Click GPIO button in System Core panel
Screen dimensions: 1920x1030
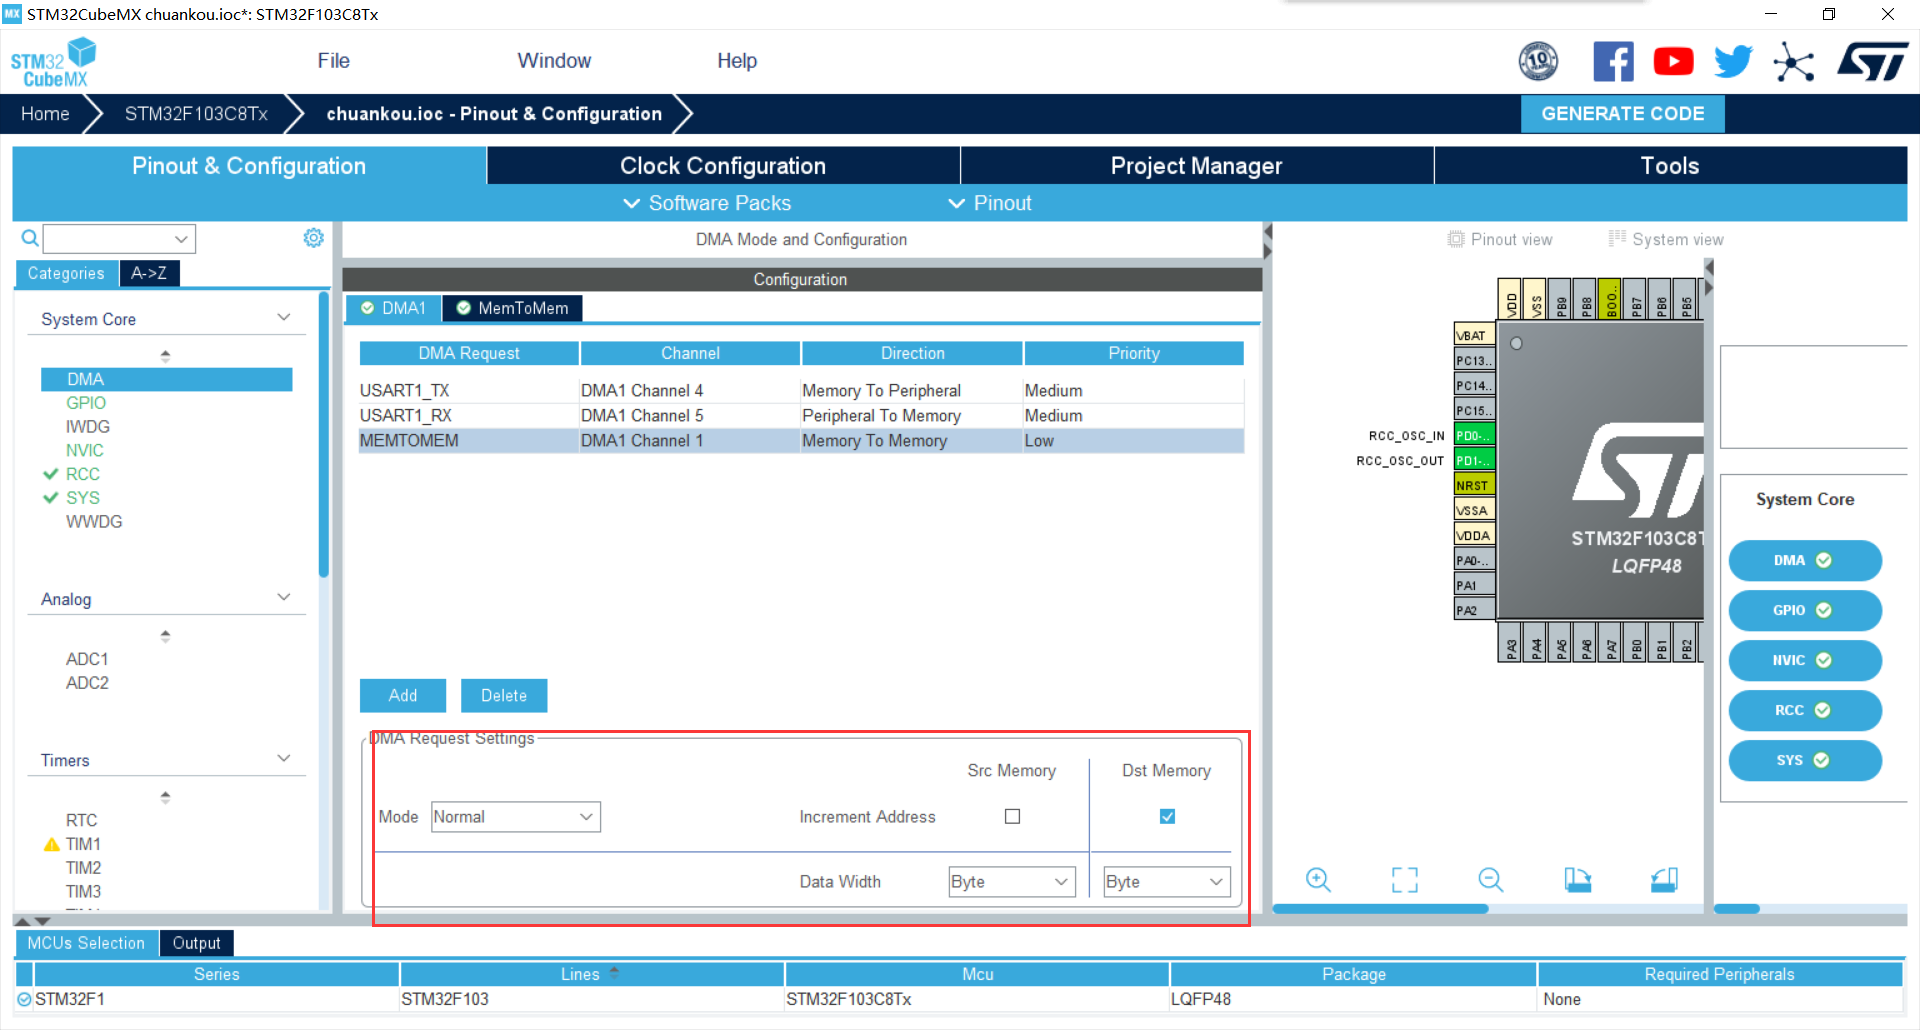(1805, 610)
